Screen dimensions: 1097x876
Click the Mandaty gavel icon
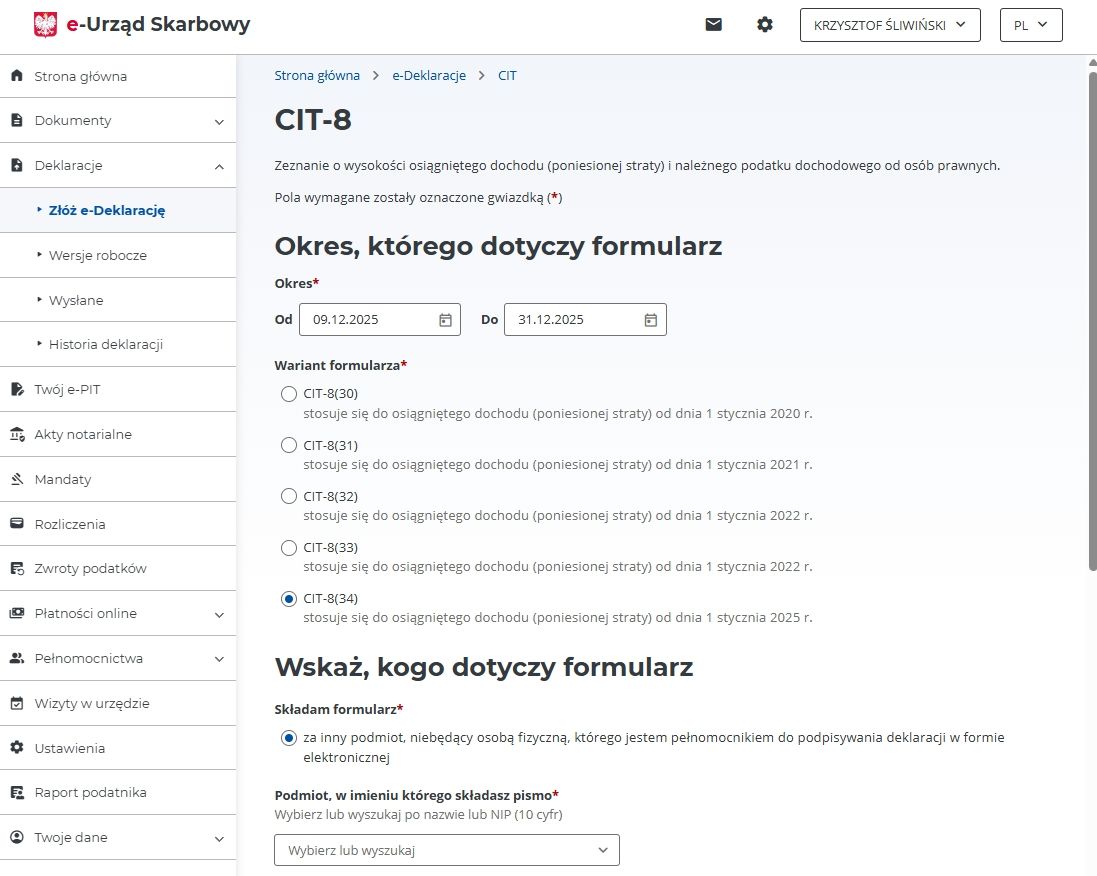16,480
